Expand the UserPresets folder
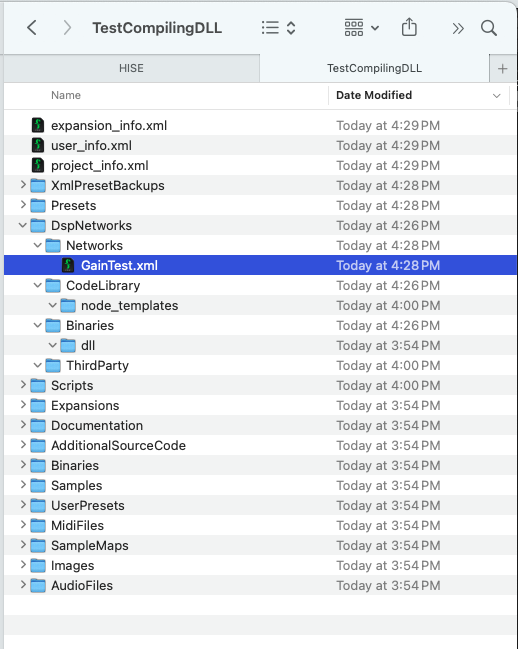This screenshot has height=649, width=518. pos(23,505)
